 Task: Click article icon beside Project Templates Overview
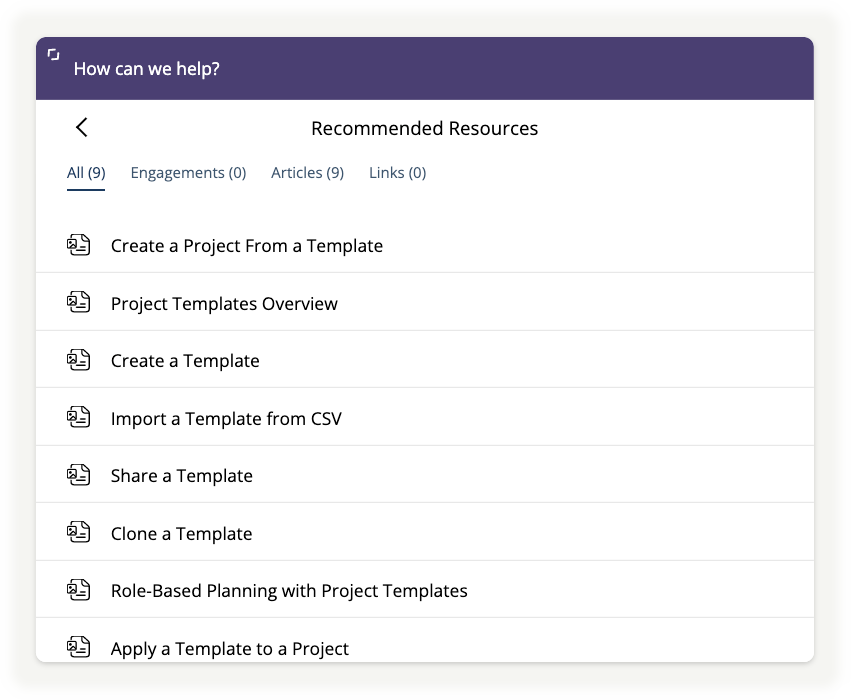pos(79,302)
